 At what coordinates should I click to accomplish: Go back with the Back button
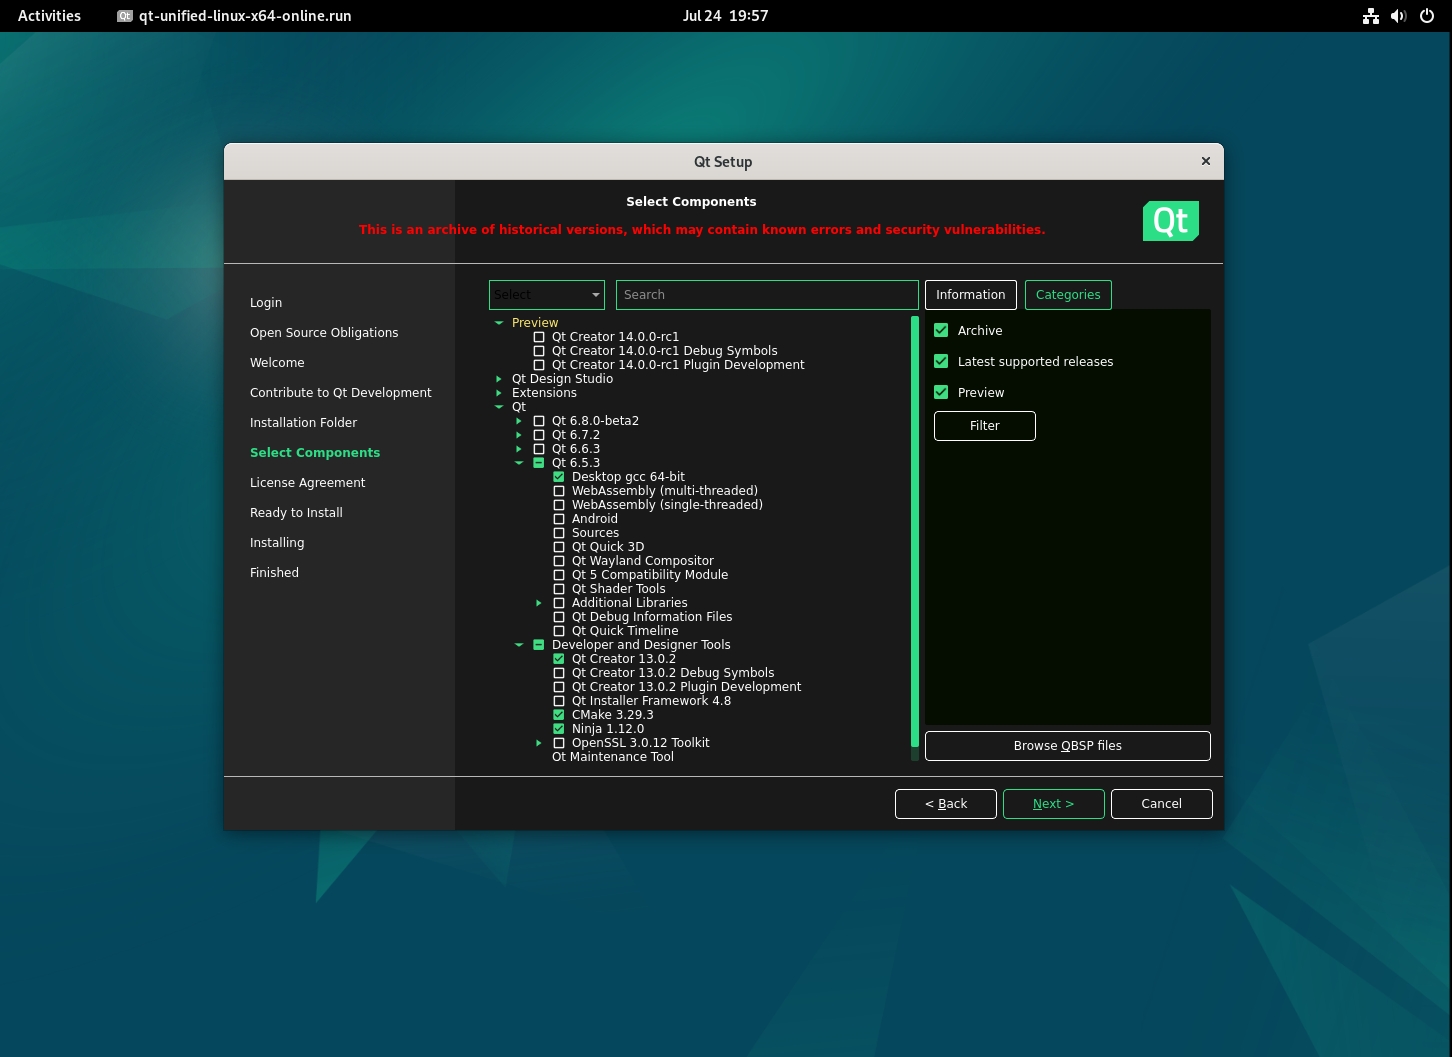(x=946, y=804)
